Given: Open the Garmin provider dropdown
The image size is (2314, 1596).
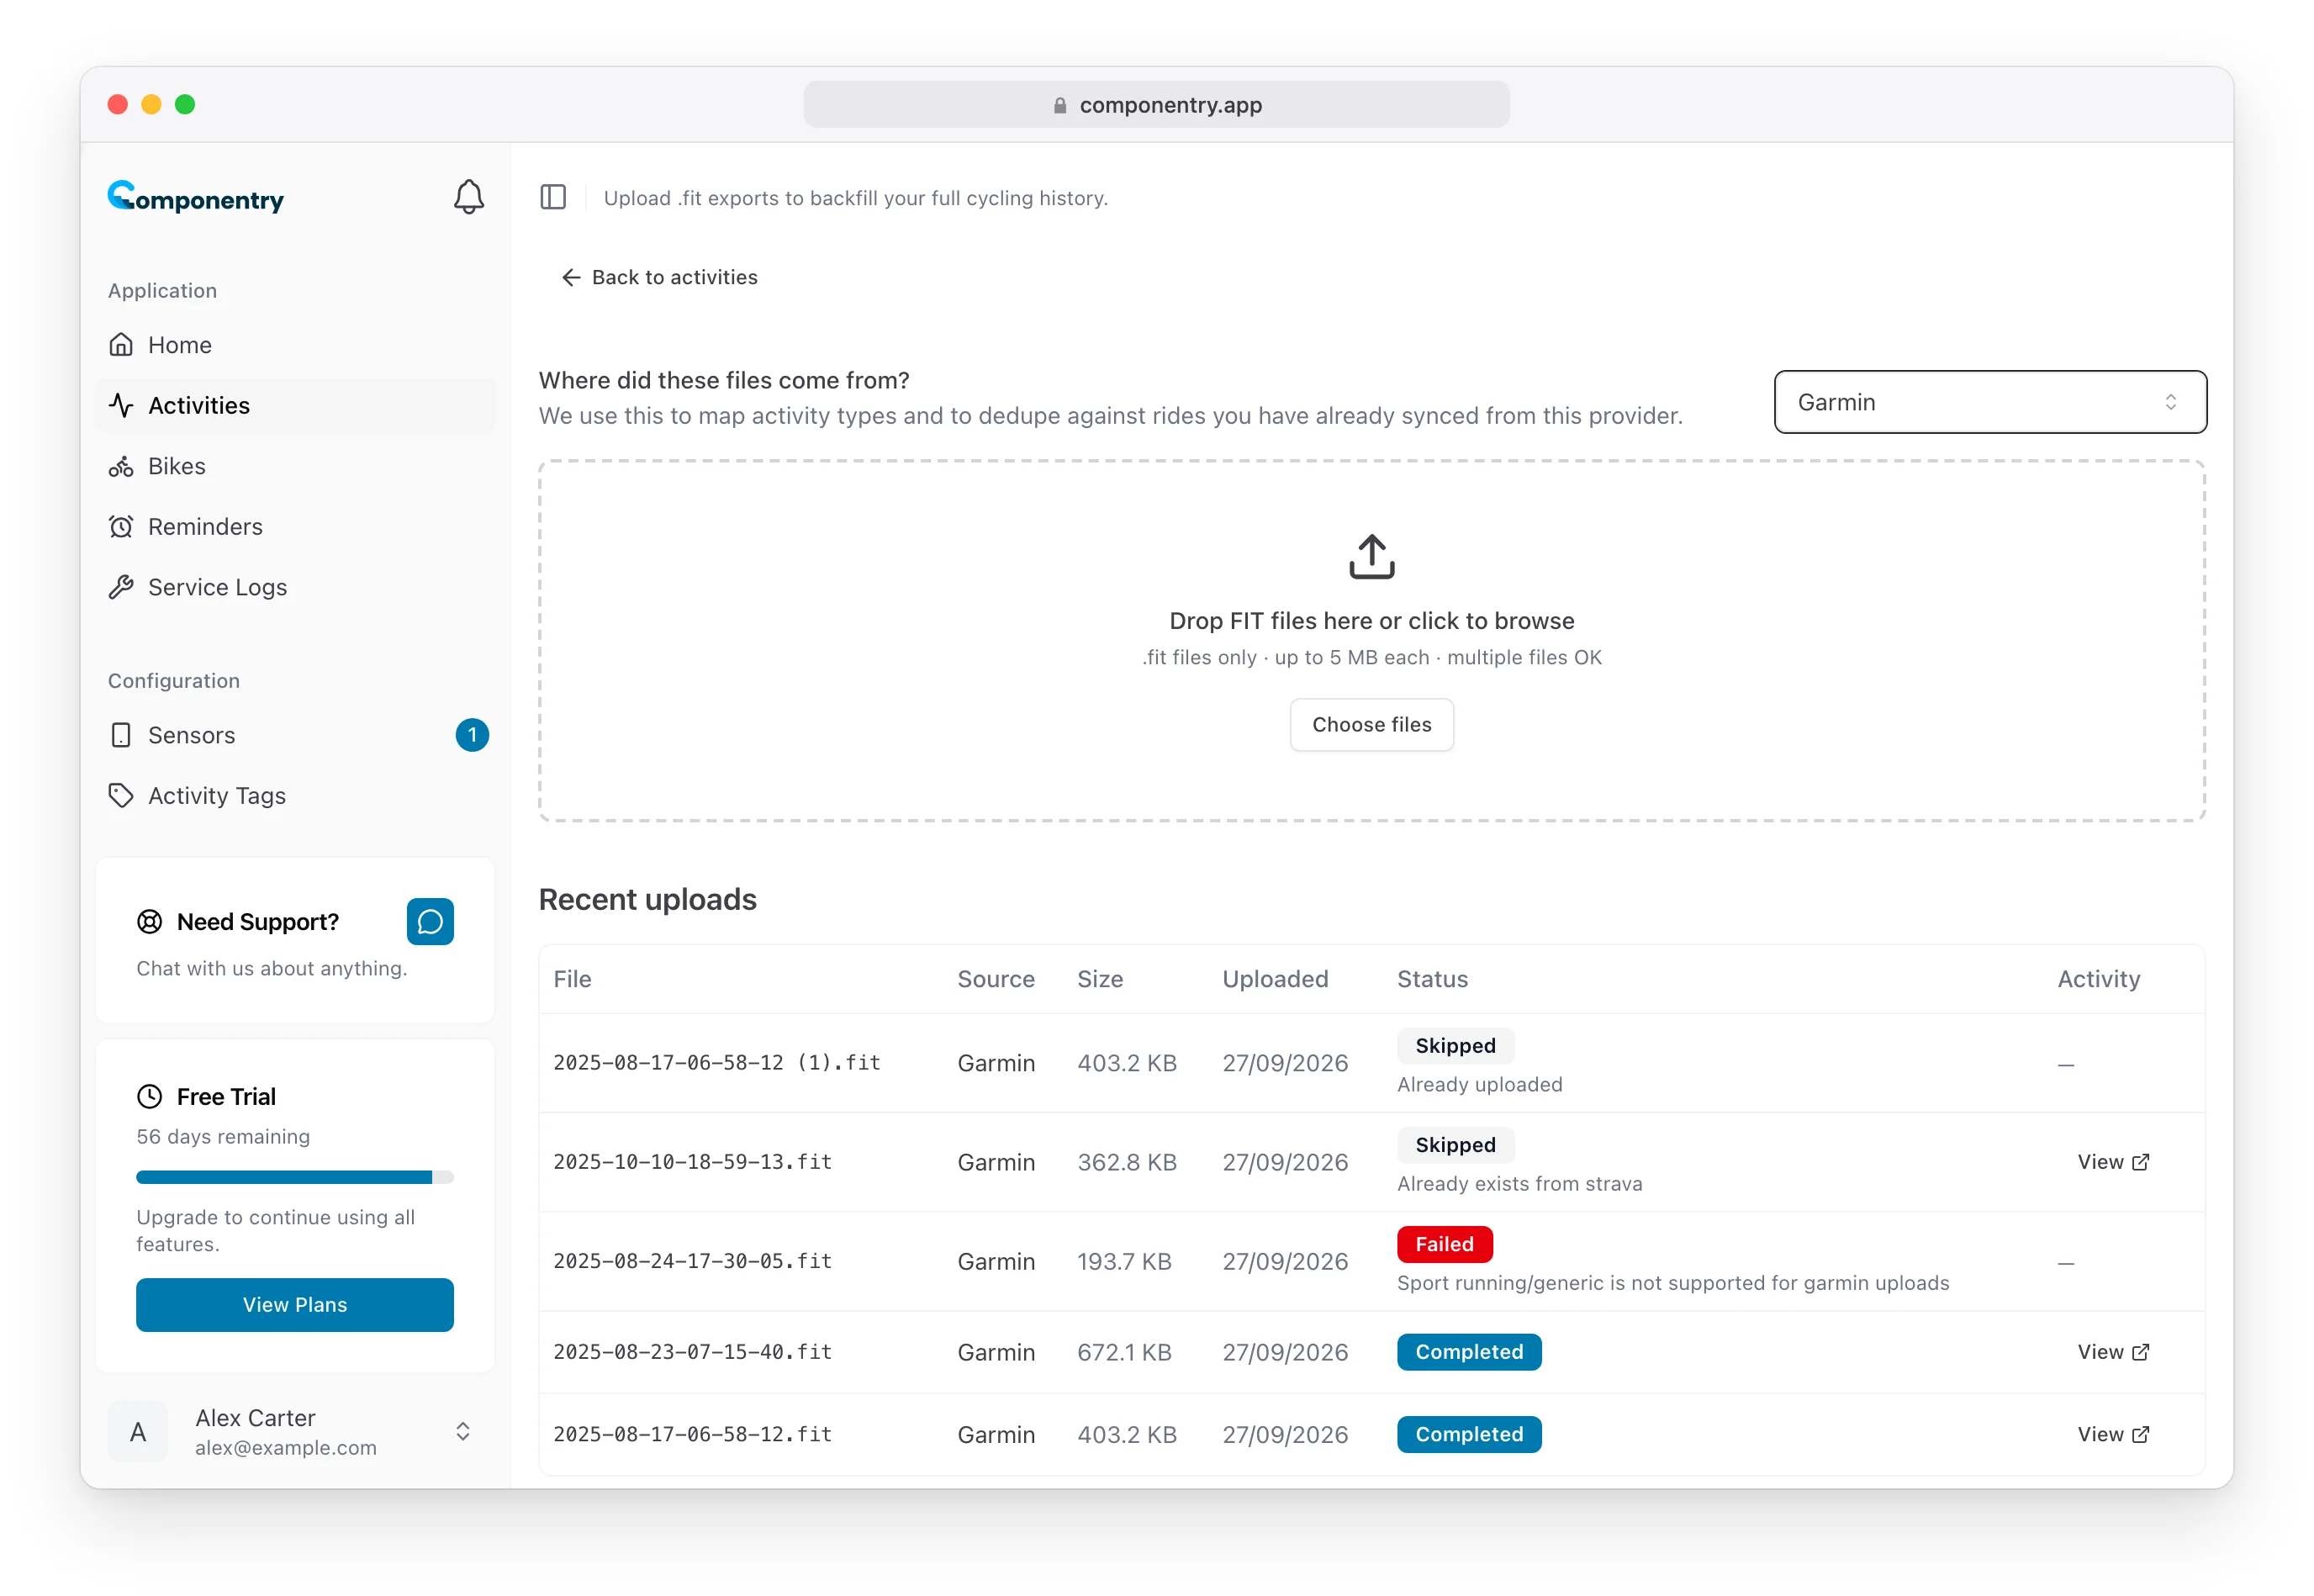Looking at the screenshot, I should pyautogui.click(x=1990, y=402).
